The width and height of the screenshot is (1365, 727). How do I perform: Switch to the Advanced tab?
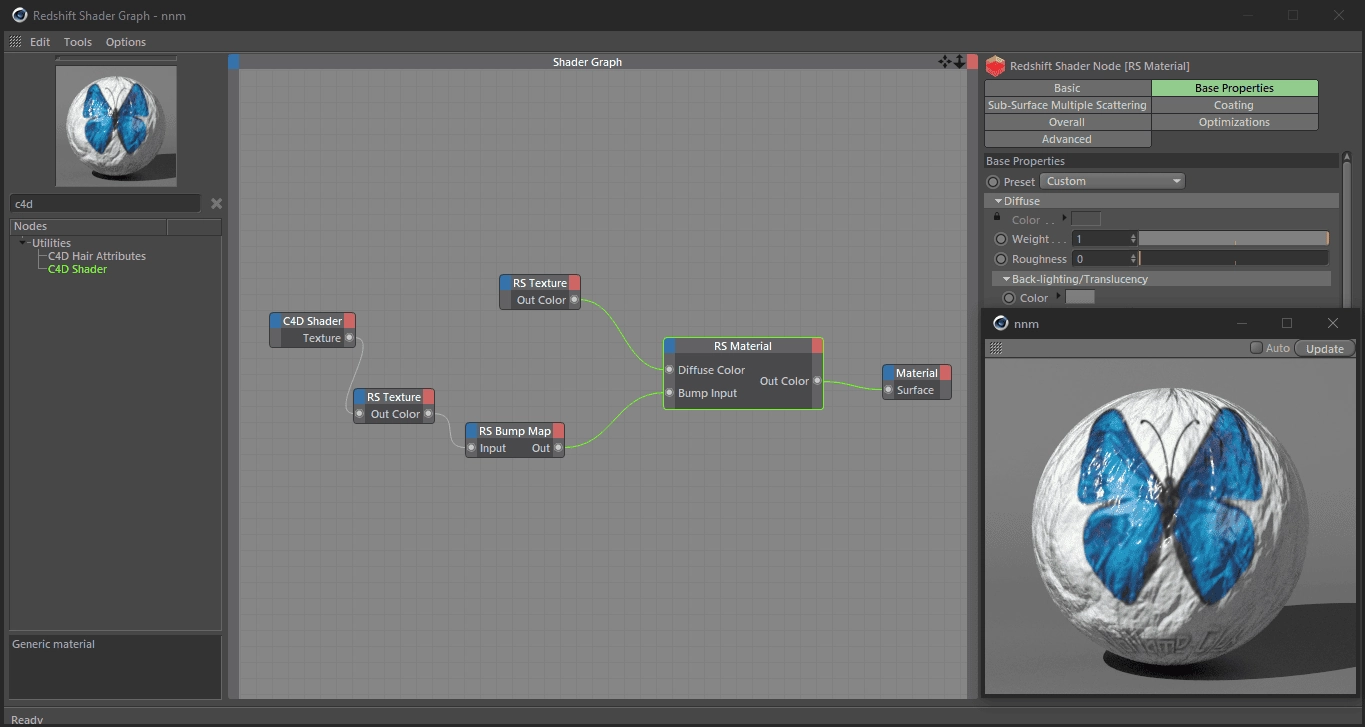tap(1067, 139)
